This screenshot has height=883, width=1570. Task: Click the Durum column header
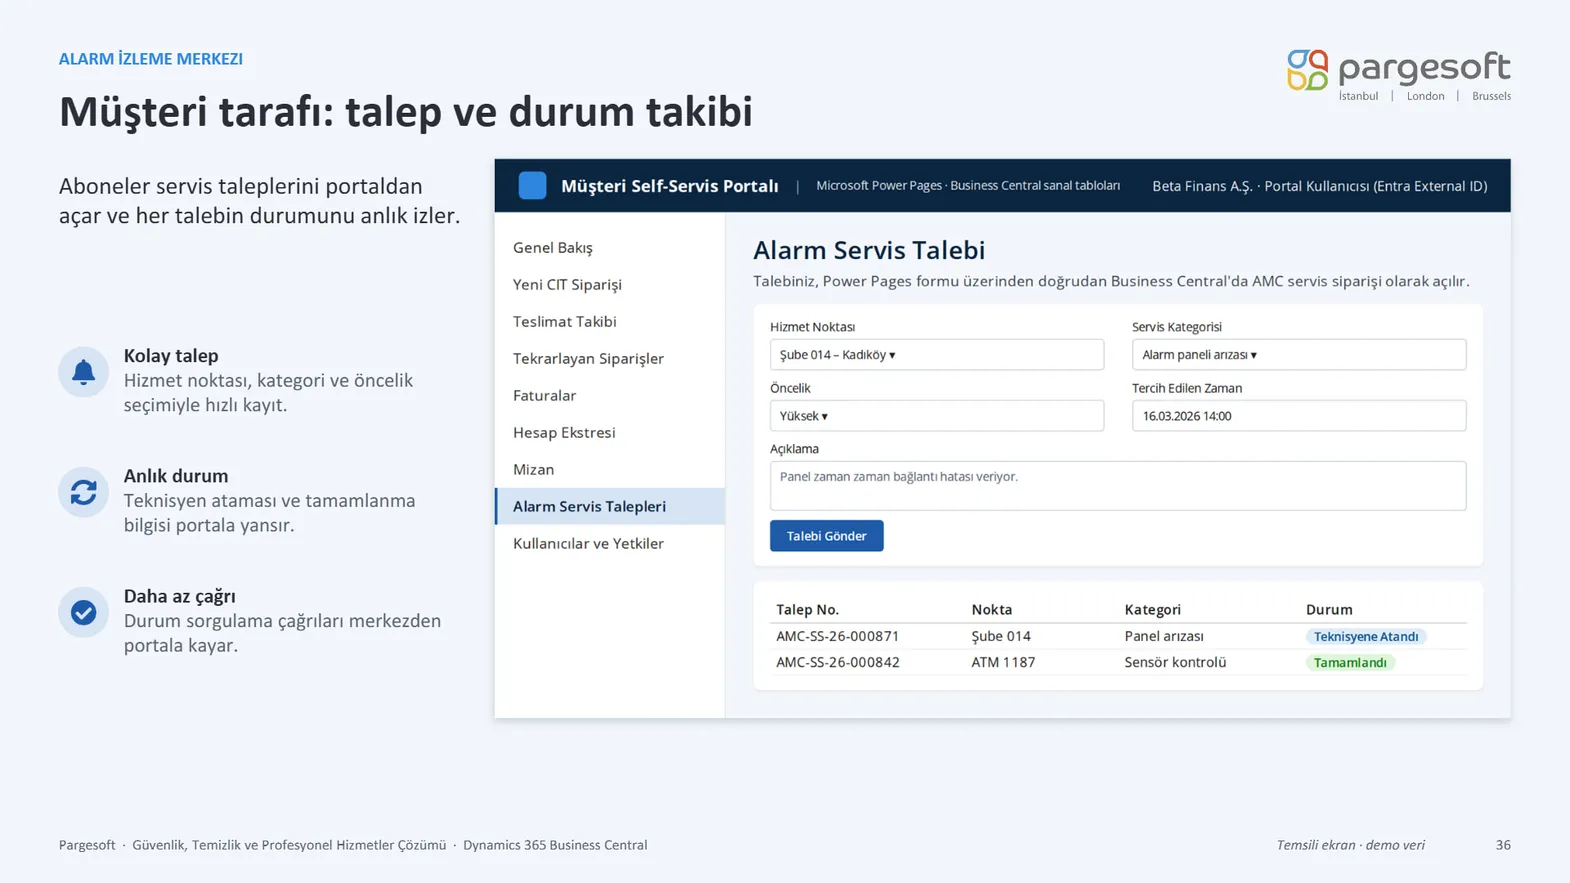[1329, 609]
